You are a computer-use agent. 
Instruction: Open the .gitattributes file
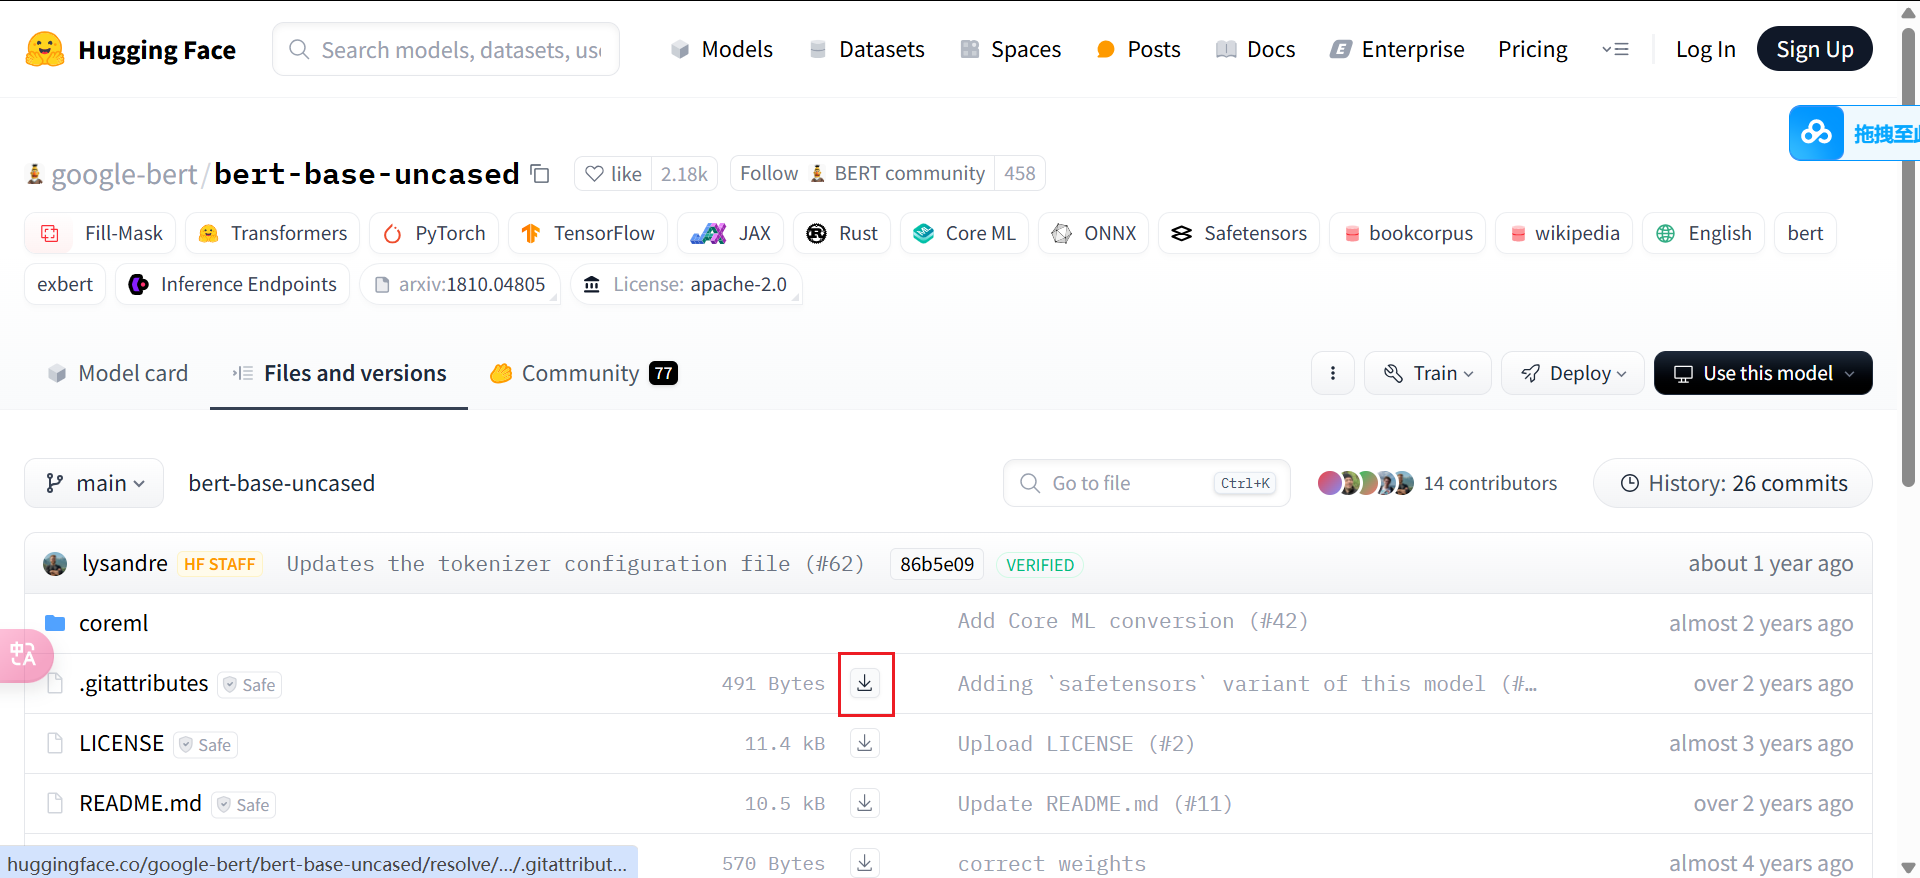pos(144,683)
